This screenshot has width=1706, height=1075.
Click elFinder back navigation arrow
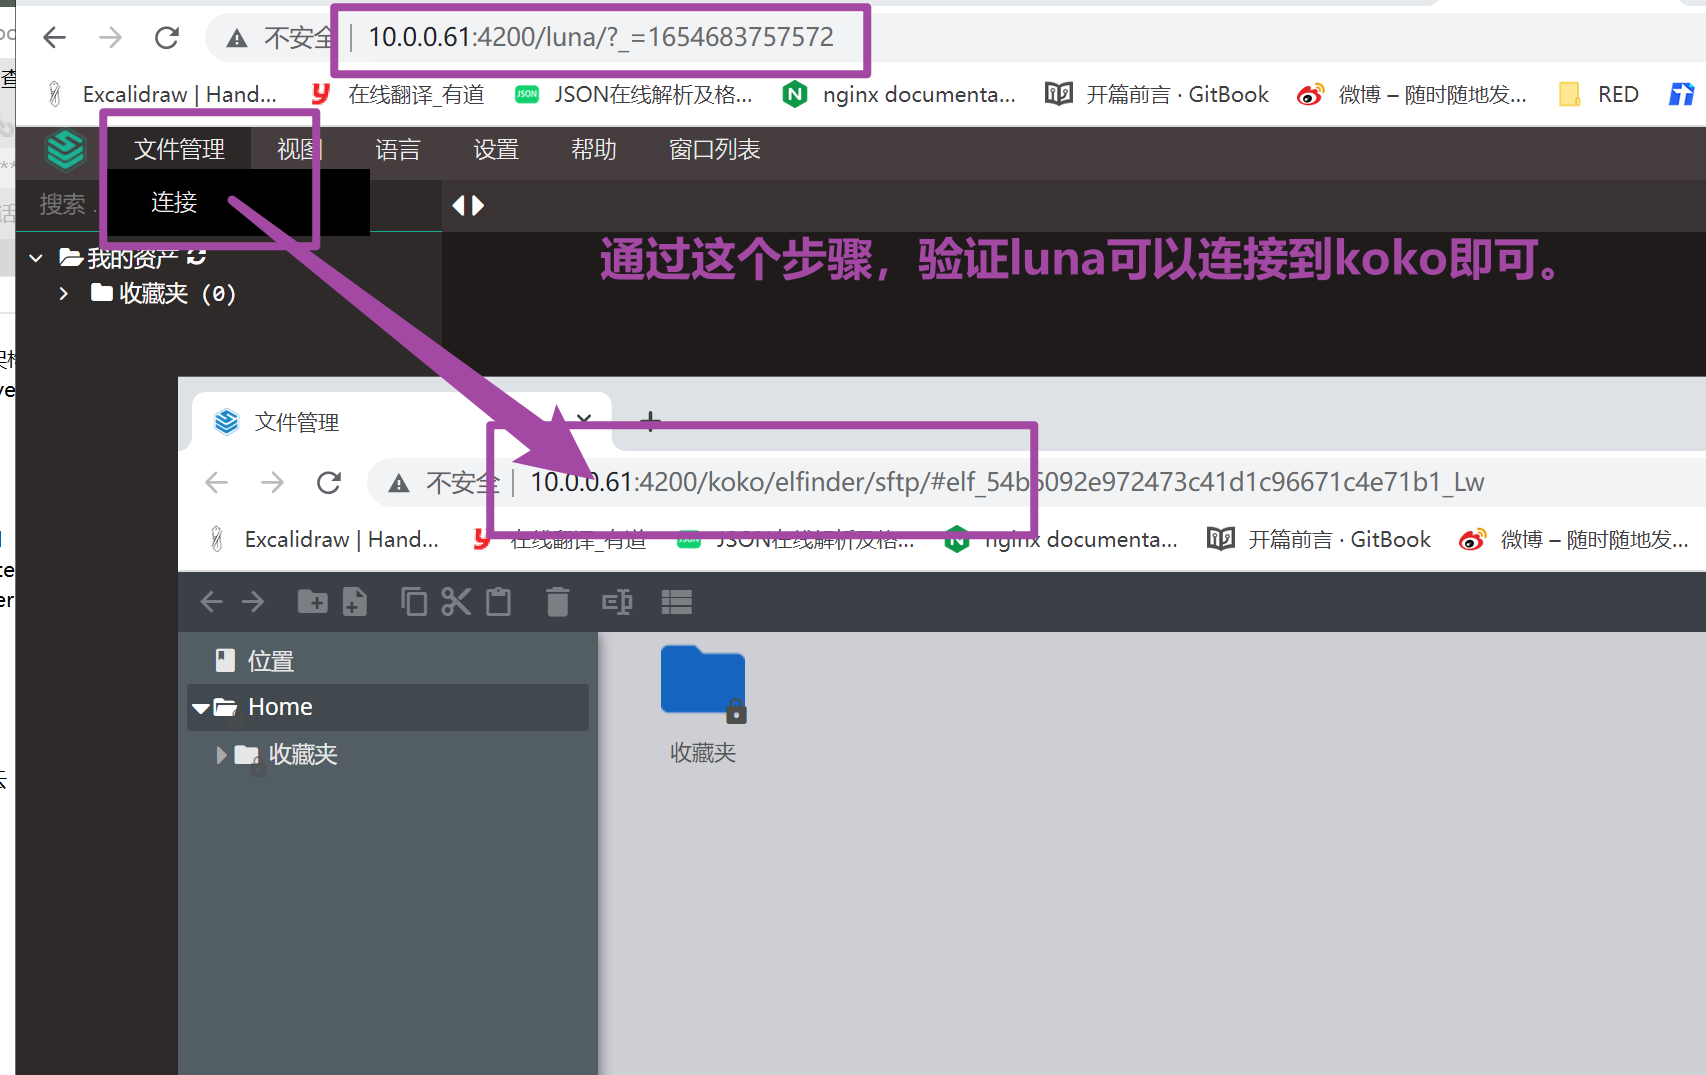(x=211, y=601)
